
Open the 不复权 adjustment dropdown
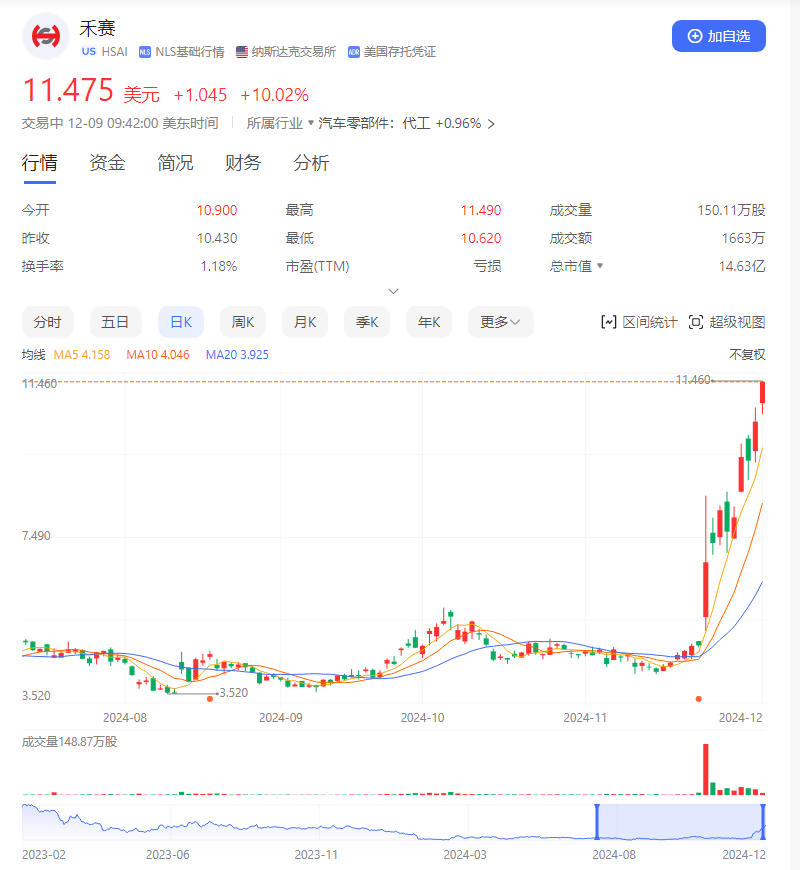click(747, 355)
